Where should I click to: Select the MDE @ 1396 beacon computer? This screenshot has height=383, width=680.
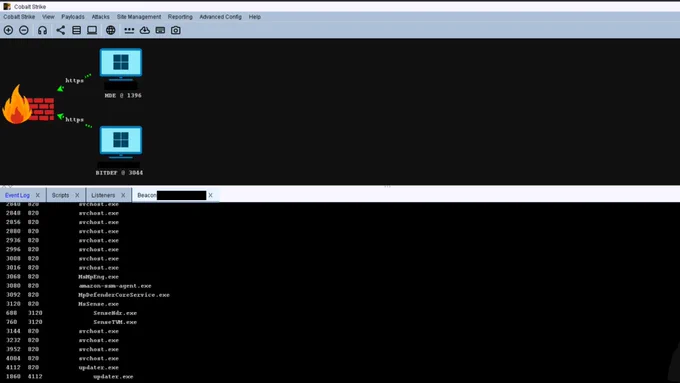click(x=121, y=64)
